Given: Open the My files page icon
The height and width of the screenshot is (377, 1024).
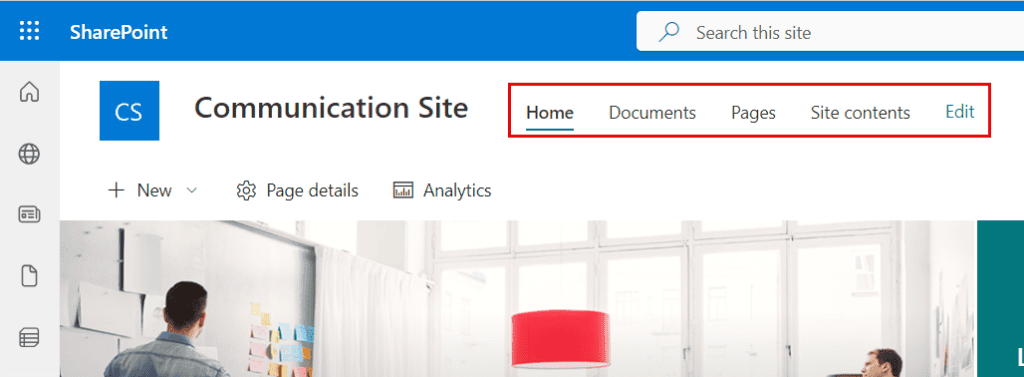Looking at the screenshot, I should [29, 276].
